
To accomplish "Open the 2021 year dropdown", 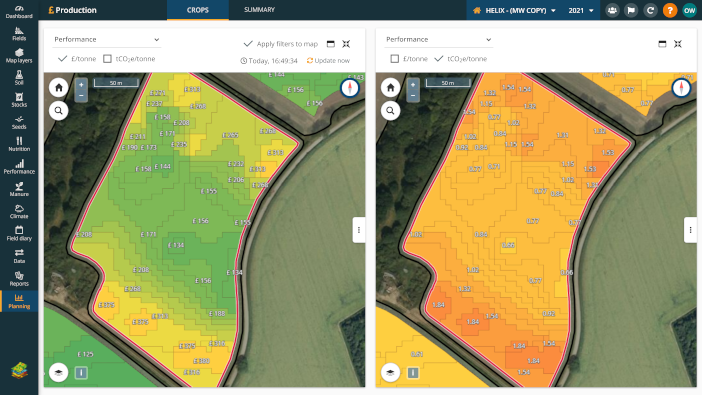I will click(x=581, y=10).
